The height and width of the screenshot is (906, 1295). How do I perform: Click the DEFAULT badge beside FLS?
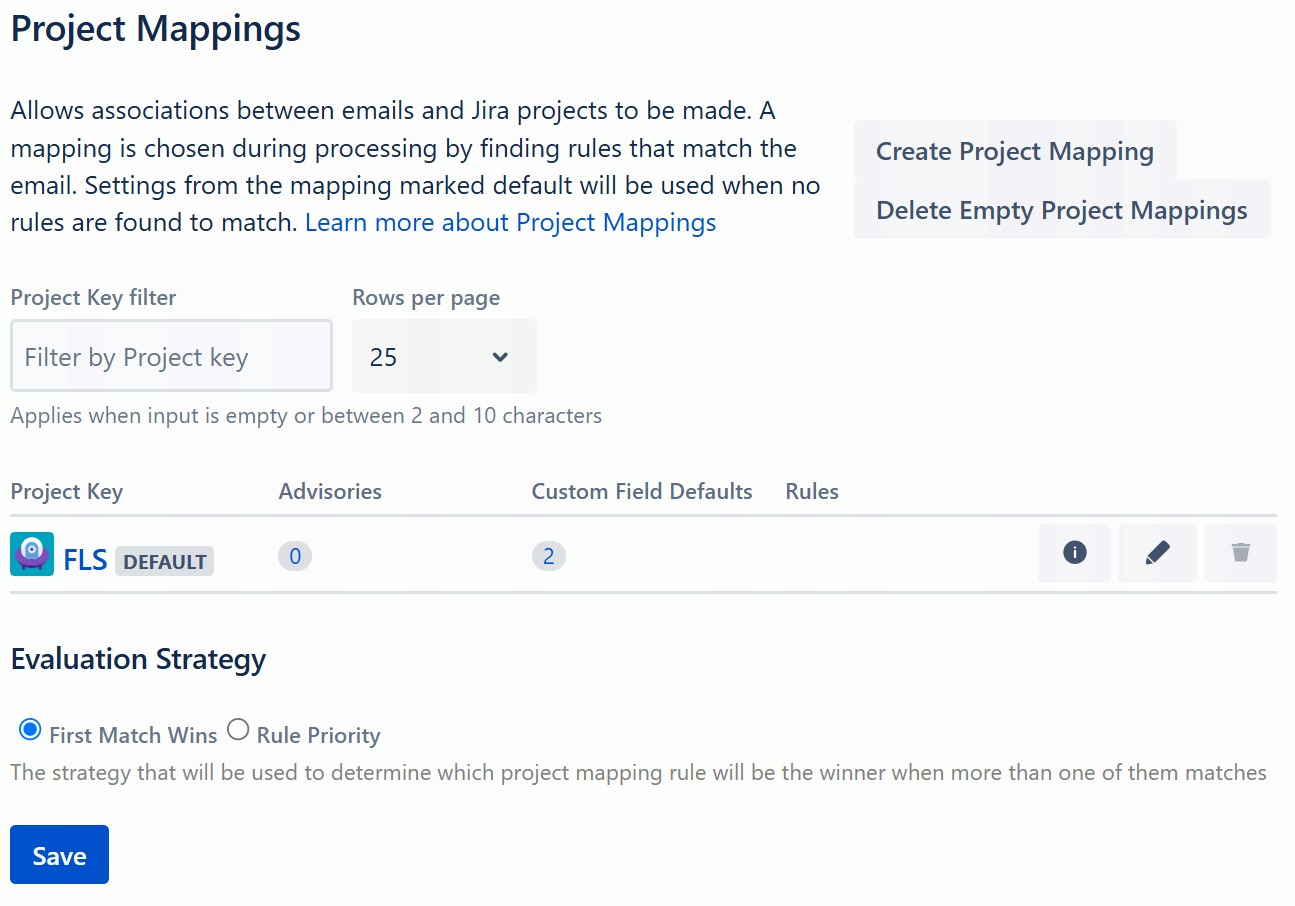tap(164, 561)
